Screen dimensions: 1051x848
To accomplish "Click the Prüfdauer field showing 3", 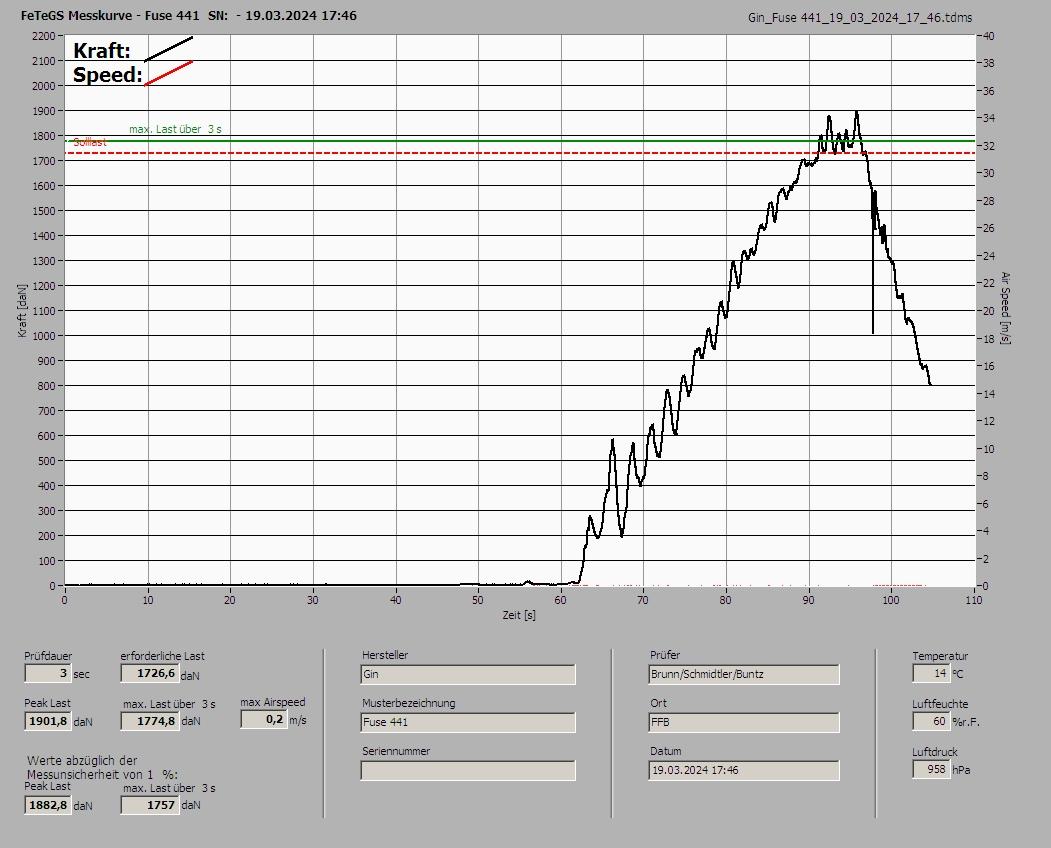I will pos(48,673).
